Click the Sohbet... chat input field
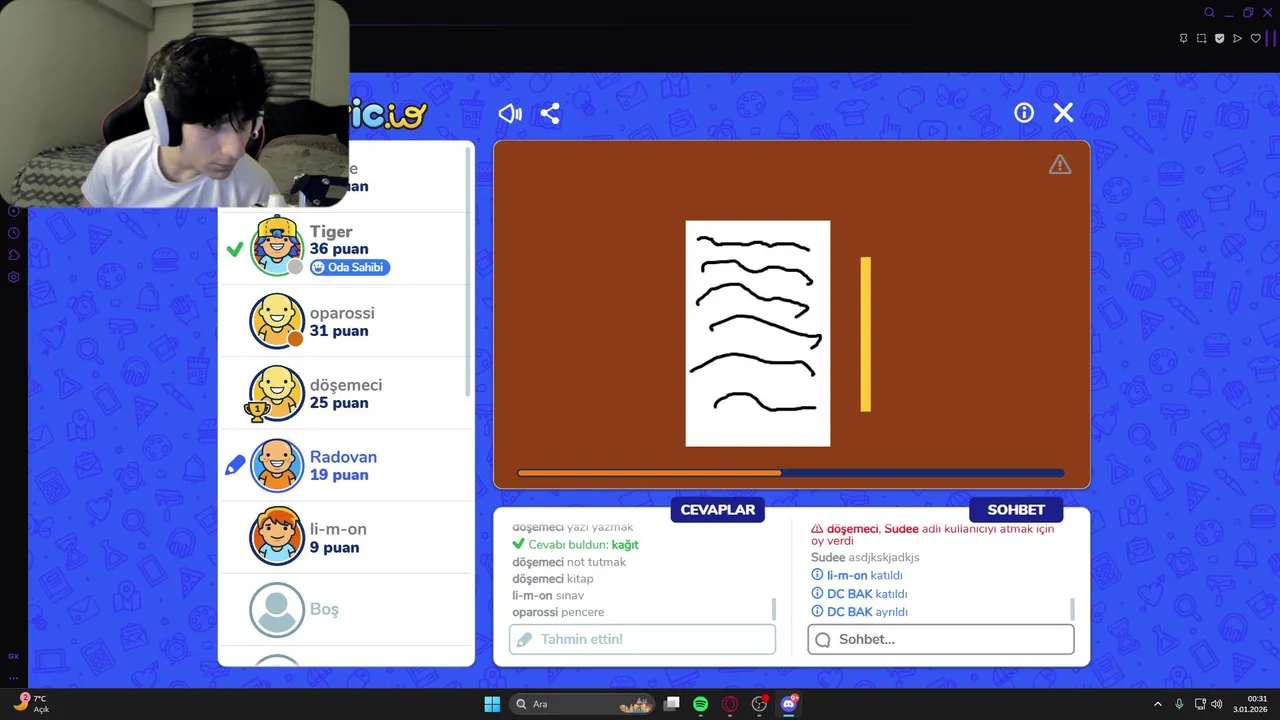1280x720 pixels. pos(941,639)
